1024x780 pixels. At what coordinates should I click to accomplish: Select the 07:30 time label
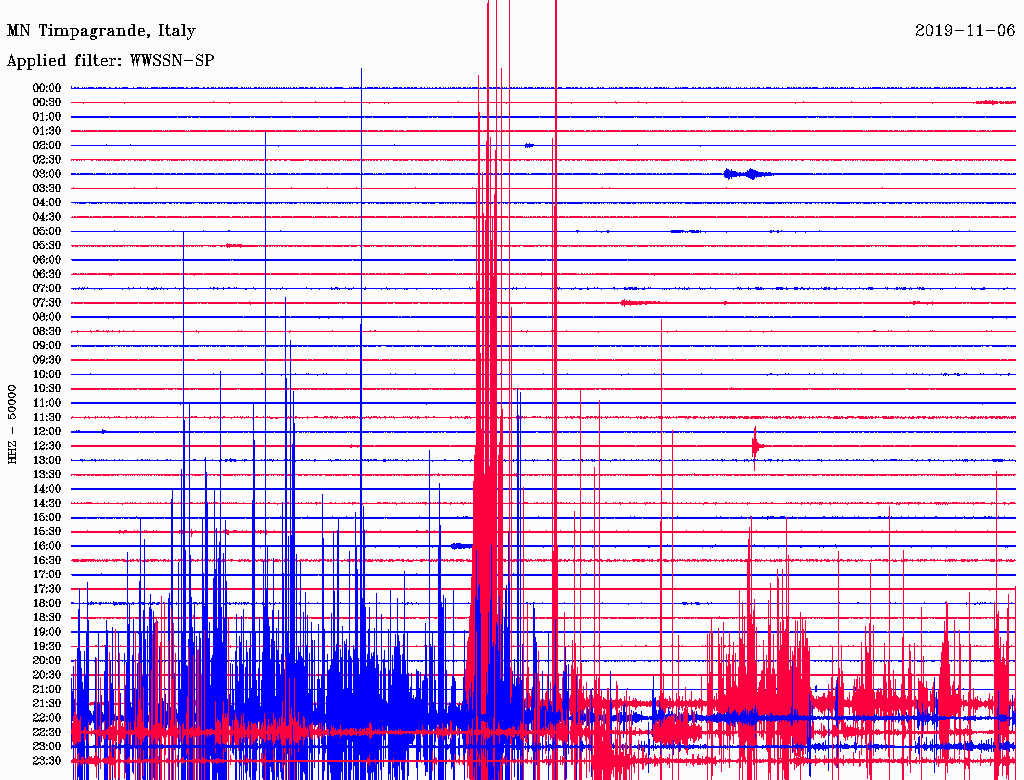pos(47,302)
